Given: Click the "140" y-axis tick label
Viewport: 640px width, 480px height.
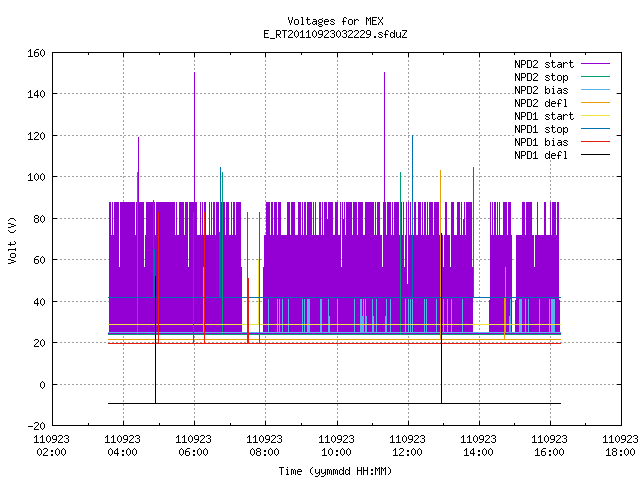Looking at the screenshot, I should [x=36, y=94].
